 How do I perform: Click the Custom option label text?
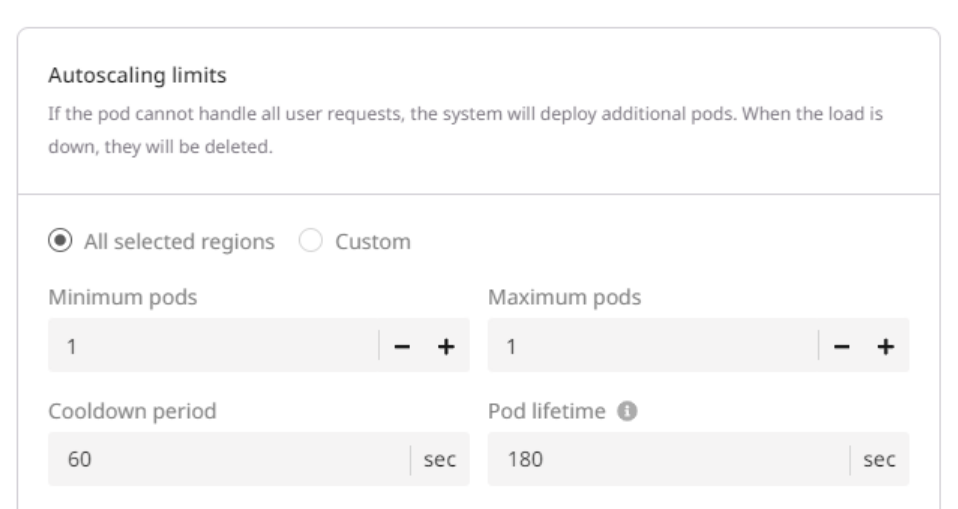tap(373, 242)
